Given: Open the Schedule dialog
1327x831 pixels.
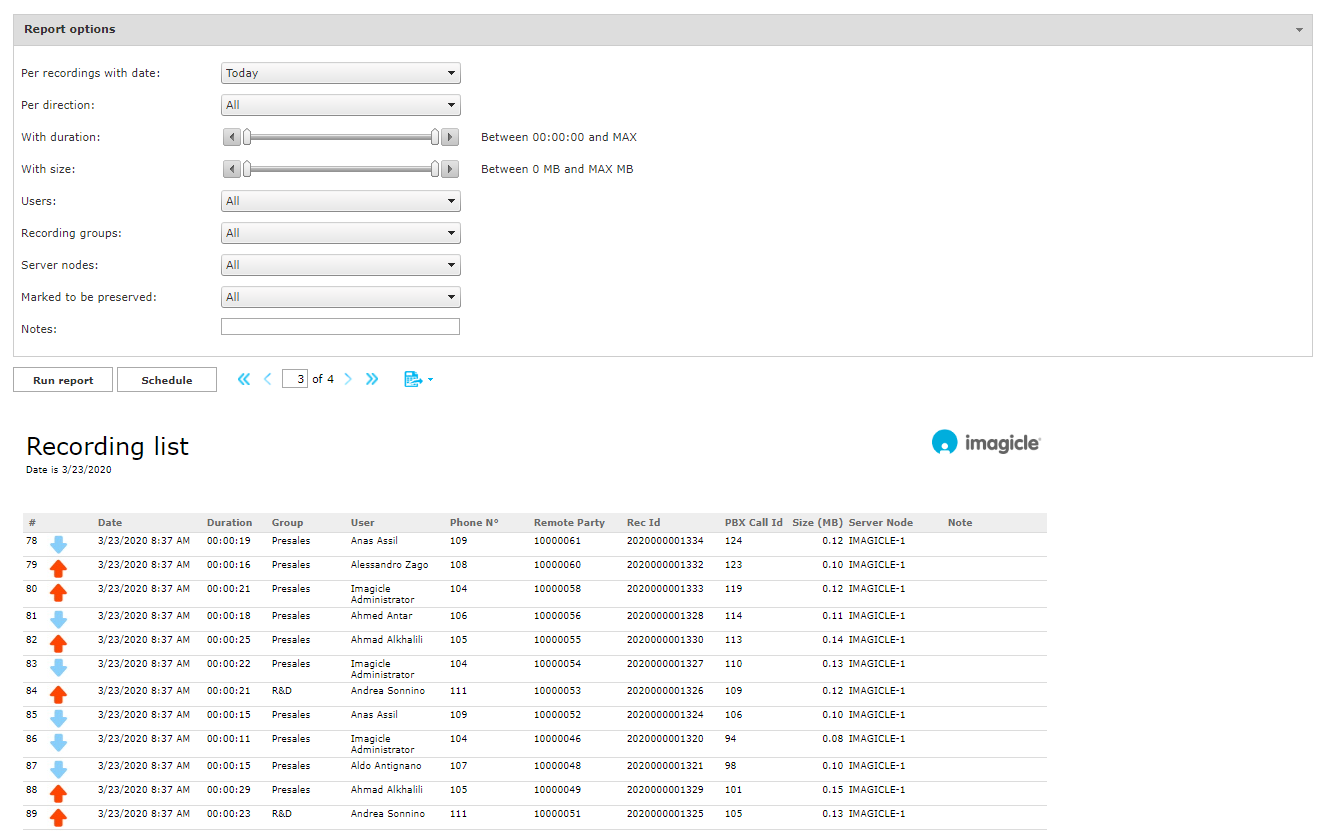Looking at the screenshot, I should coord(166,379).
